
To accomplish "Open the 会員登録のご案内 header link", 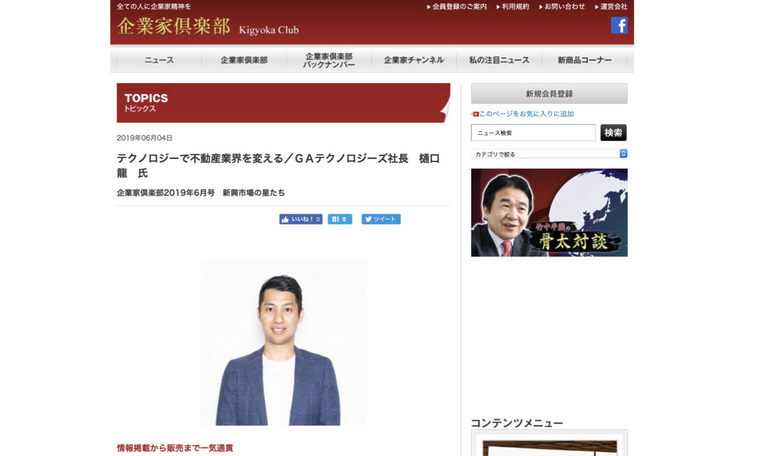I will click(x=459, y=7).
